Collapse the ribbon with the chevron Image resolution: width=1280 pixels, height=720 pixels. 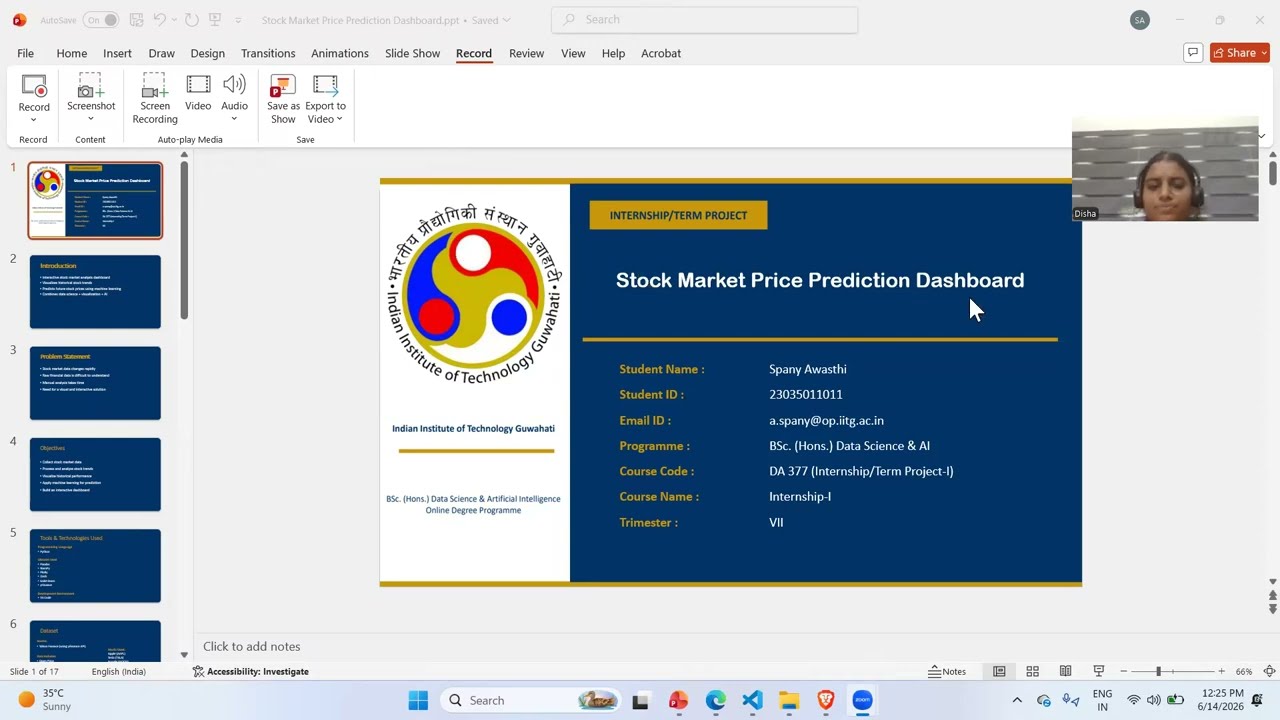[1261, 136]
